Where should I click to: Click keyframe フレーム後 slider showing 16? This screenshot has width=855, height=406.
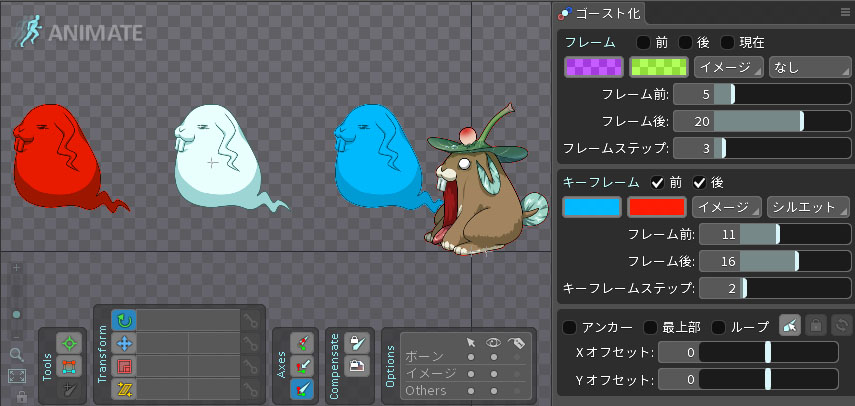[775, 262]
